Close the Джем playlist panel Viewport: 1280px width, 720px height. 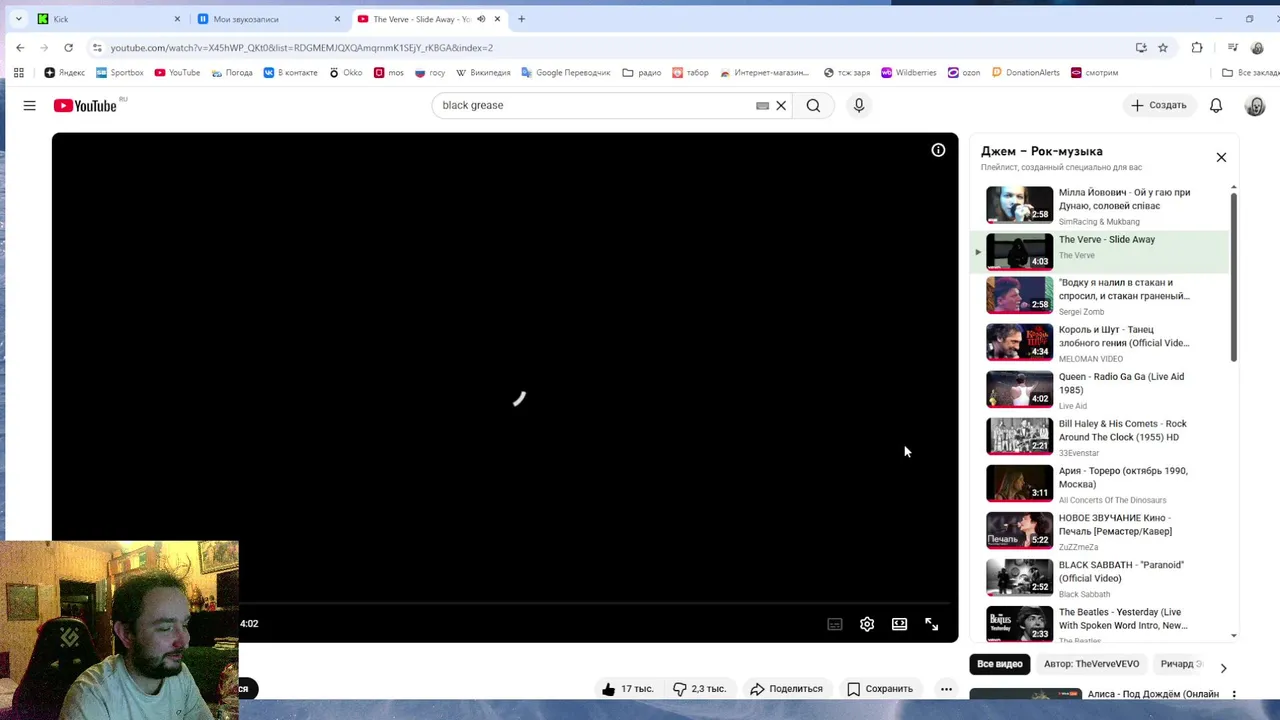click(x=1221, y=157)
